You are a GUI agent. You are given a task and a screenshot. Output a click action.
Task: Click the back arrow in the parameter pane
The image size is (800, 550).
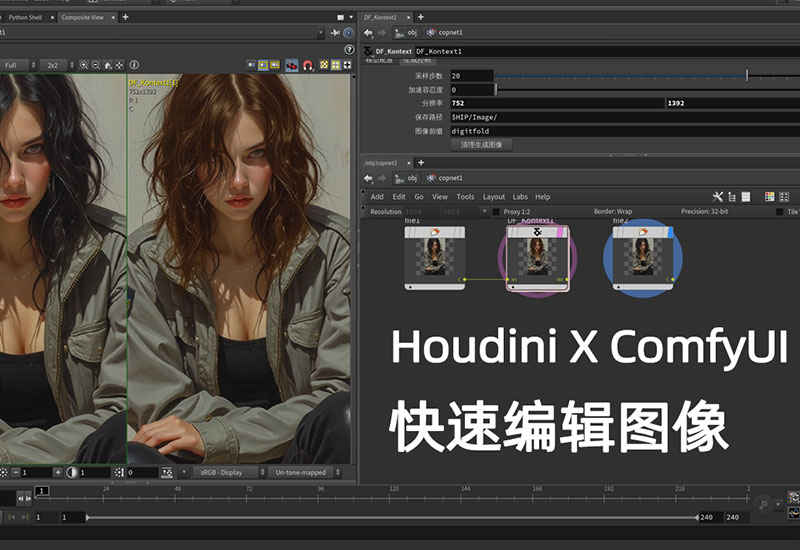tap(368, 33)
